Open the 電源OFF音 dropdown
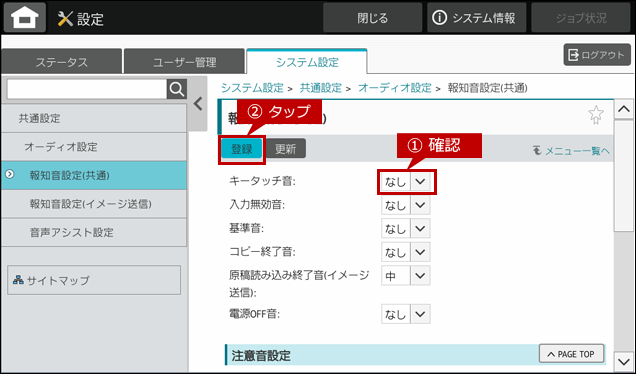Viewport: 636px width, 374px height. [x=406, y=314]
